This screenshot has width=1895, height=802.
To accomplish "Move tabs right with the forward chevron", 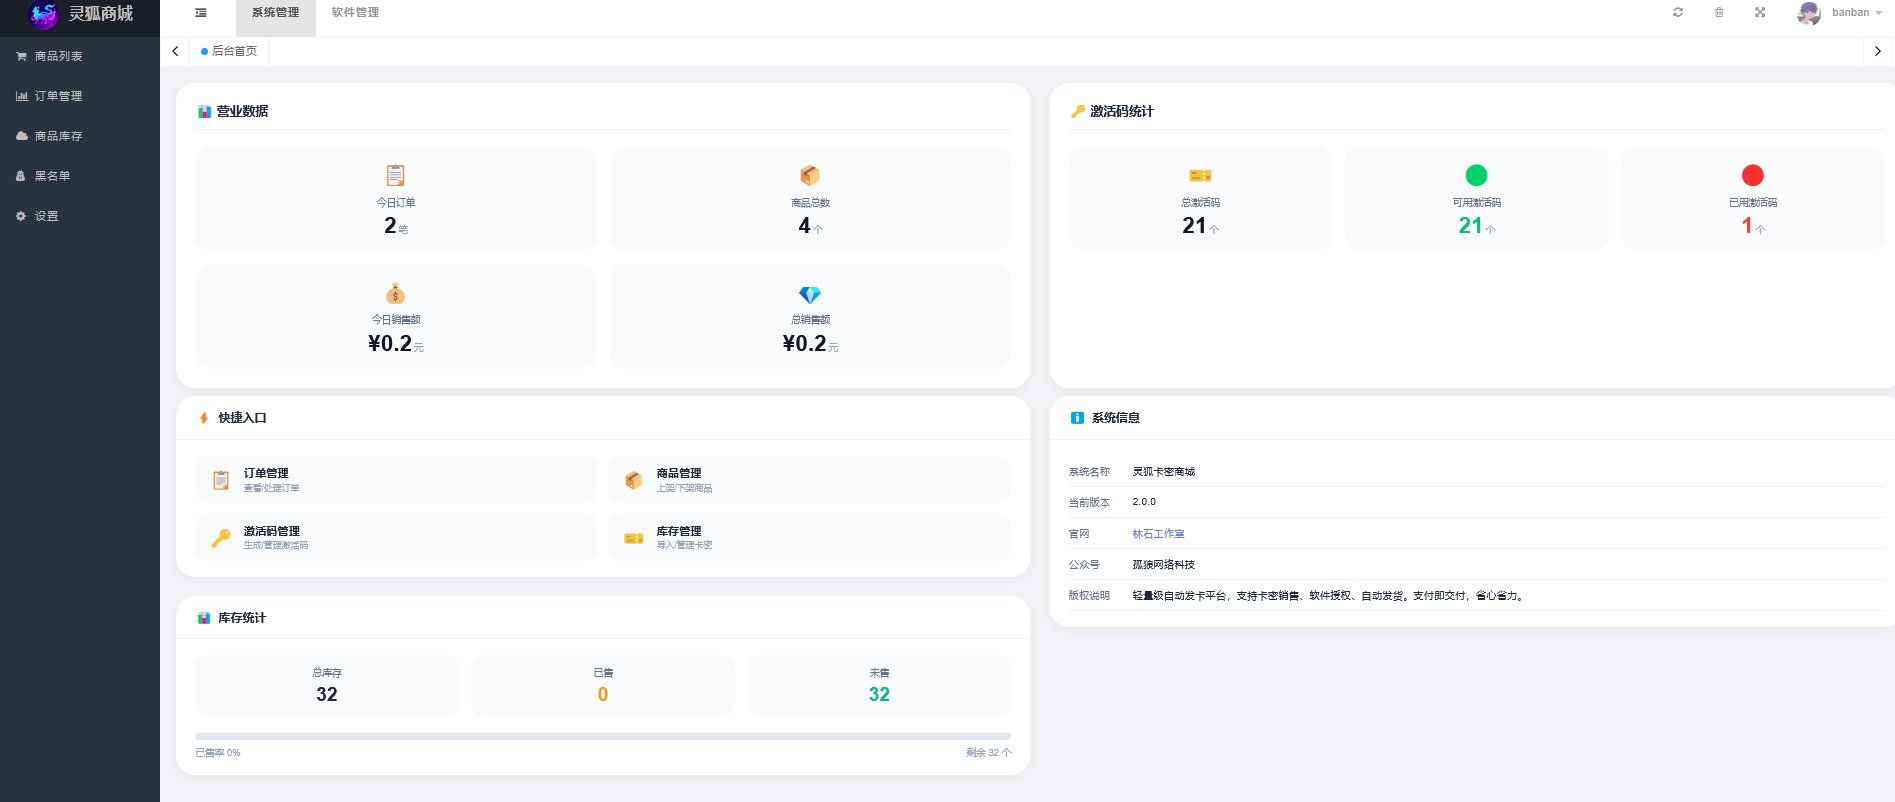I will click(1878, 51).
